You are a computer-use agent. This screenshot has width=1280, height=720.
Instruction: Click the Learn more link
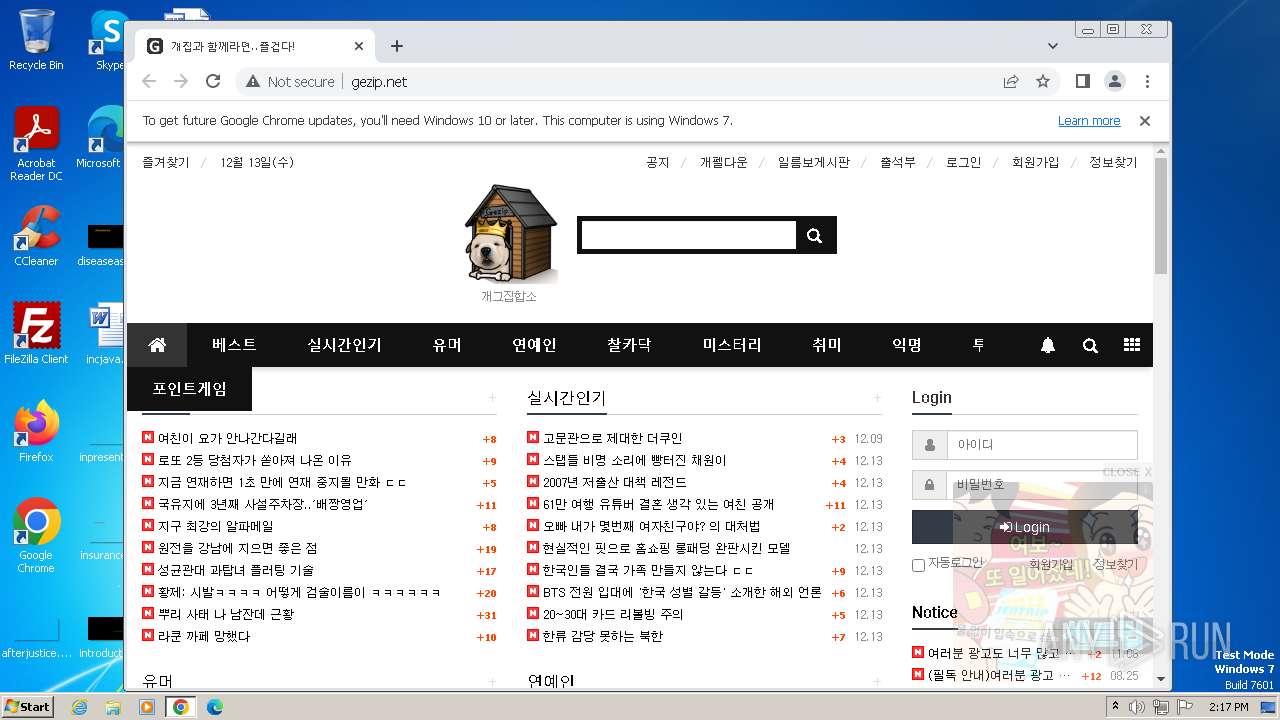point(1089,121)
